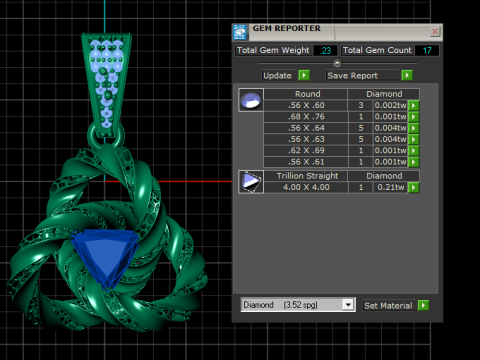Click the Trillion Straight header
The image size is (480, 360).
coord(306,176)
